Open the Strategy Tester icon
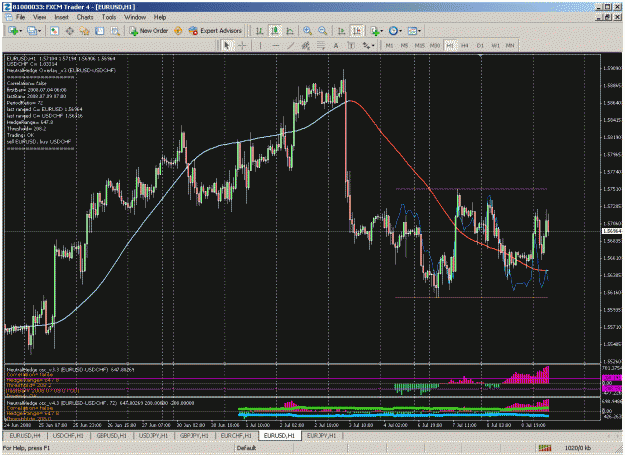625x455 pixels. 115,31
